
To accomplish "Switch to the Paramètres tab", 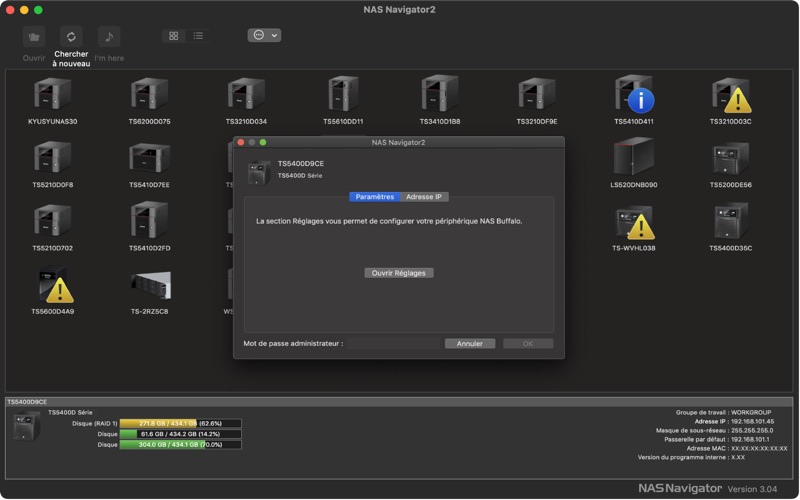I will [x=374, y=197].
